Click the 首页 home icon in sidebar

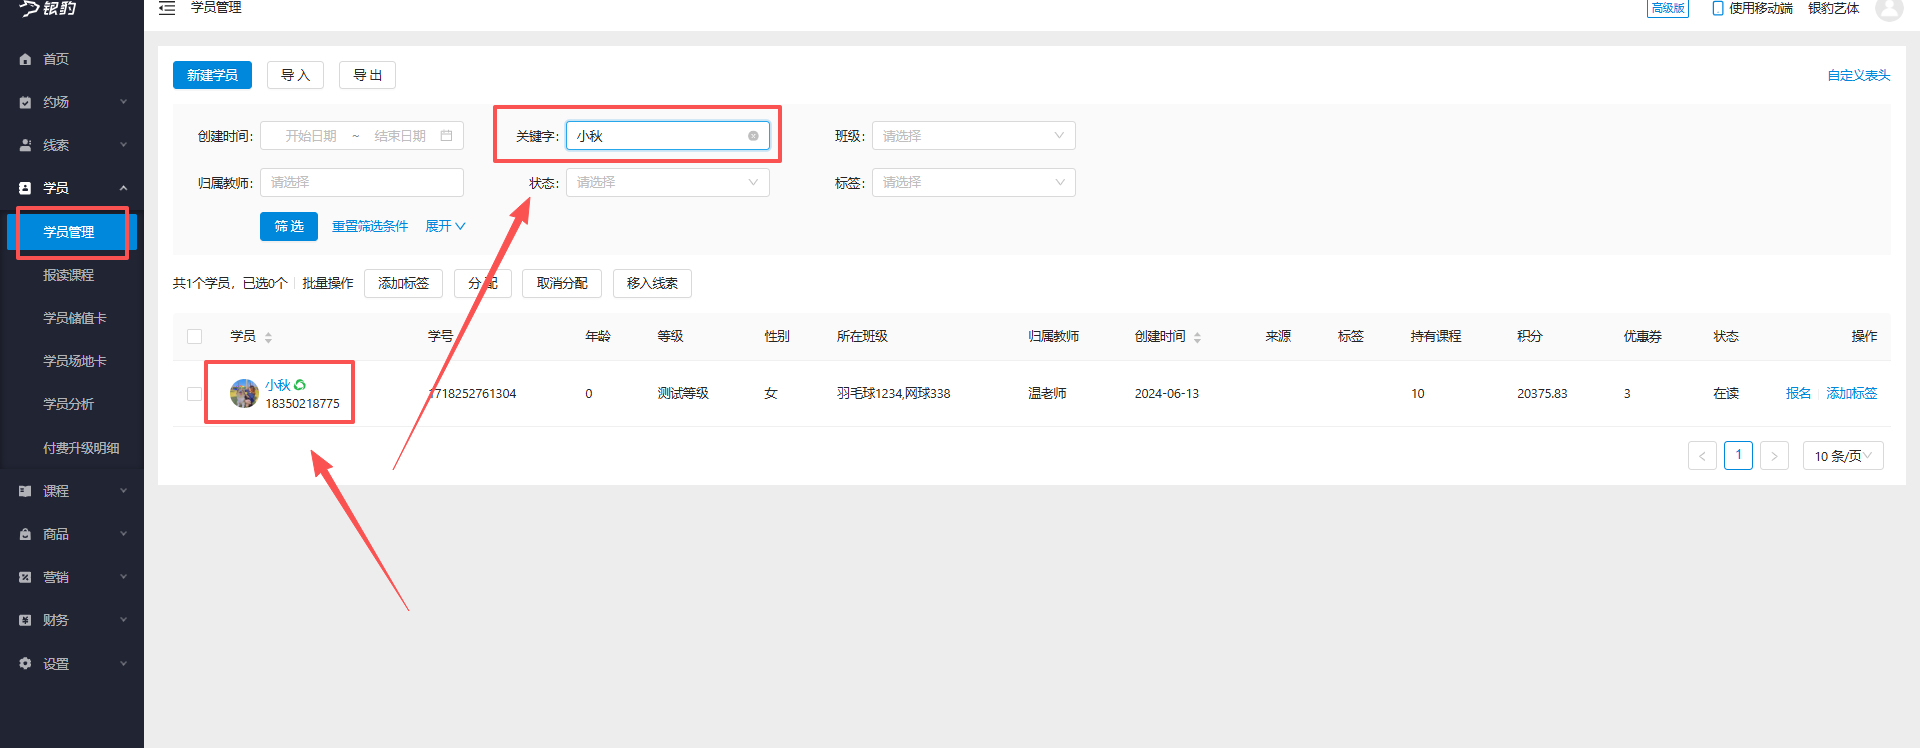click(26, 60)
